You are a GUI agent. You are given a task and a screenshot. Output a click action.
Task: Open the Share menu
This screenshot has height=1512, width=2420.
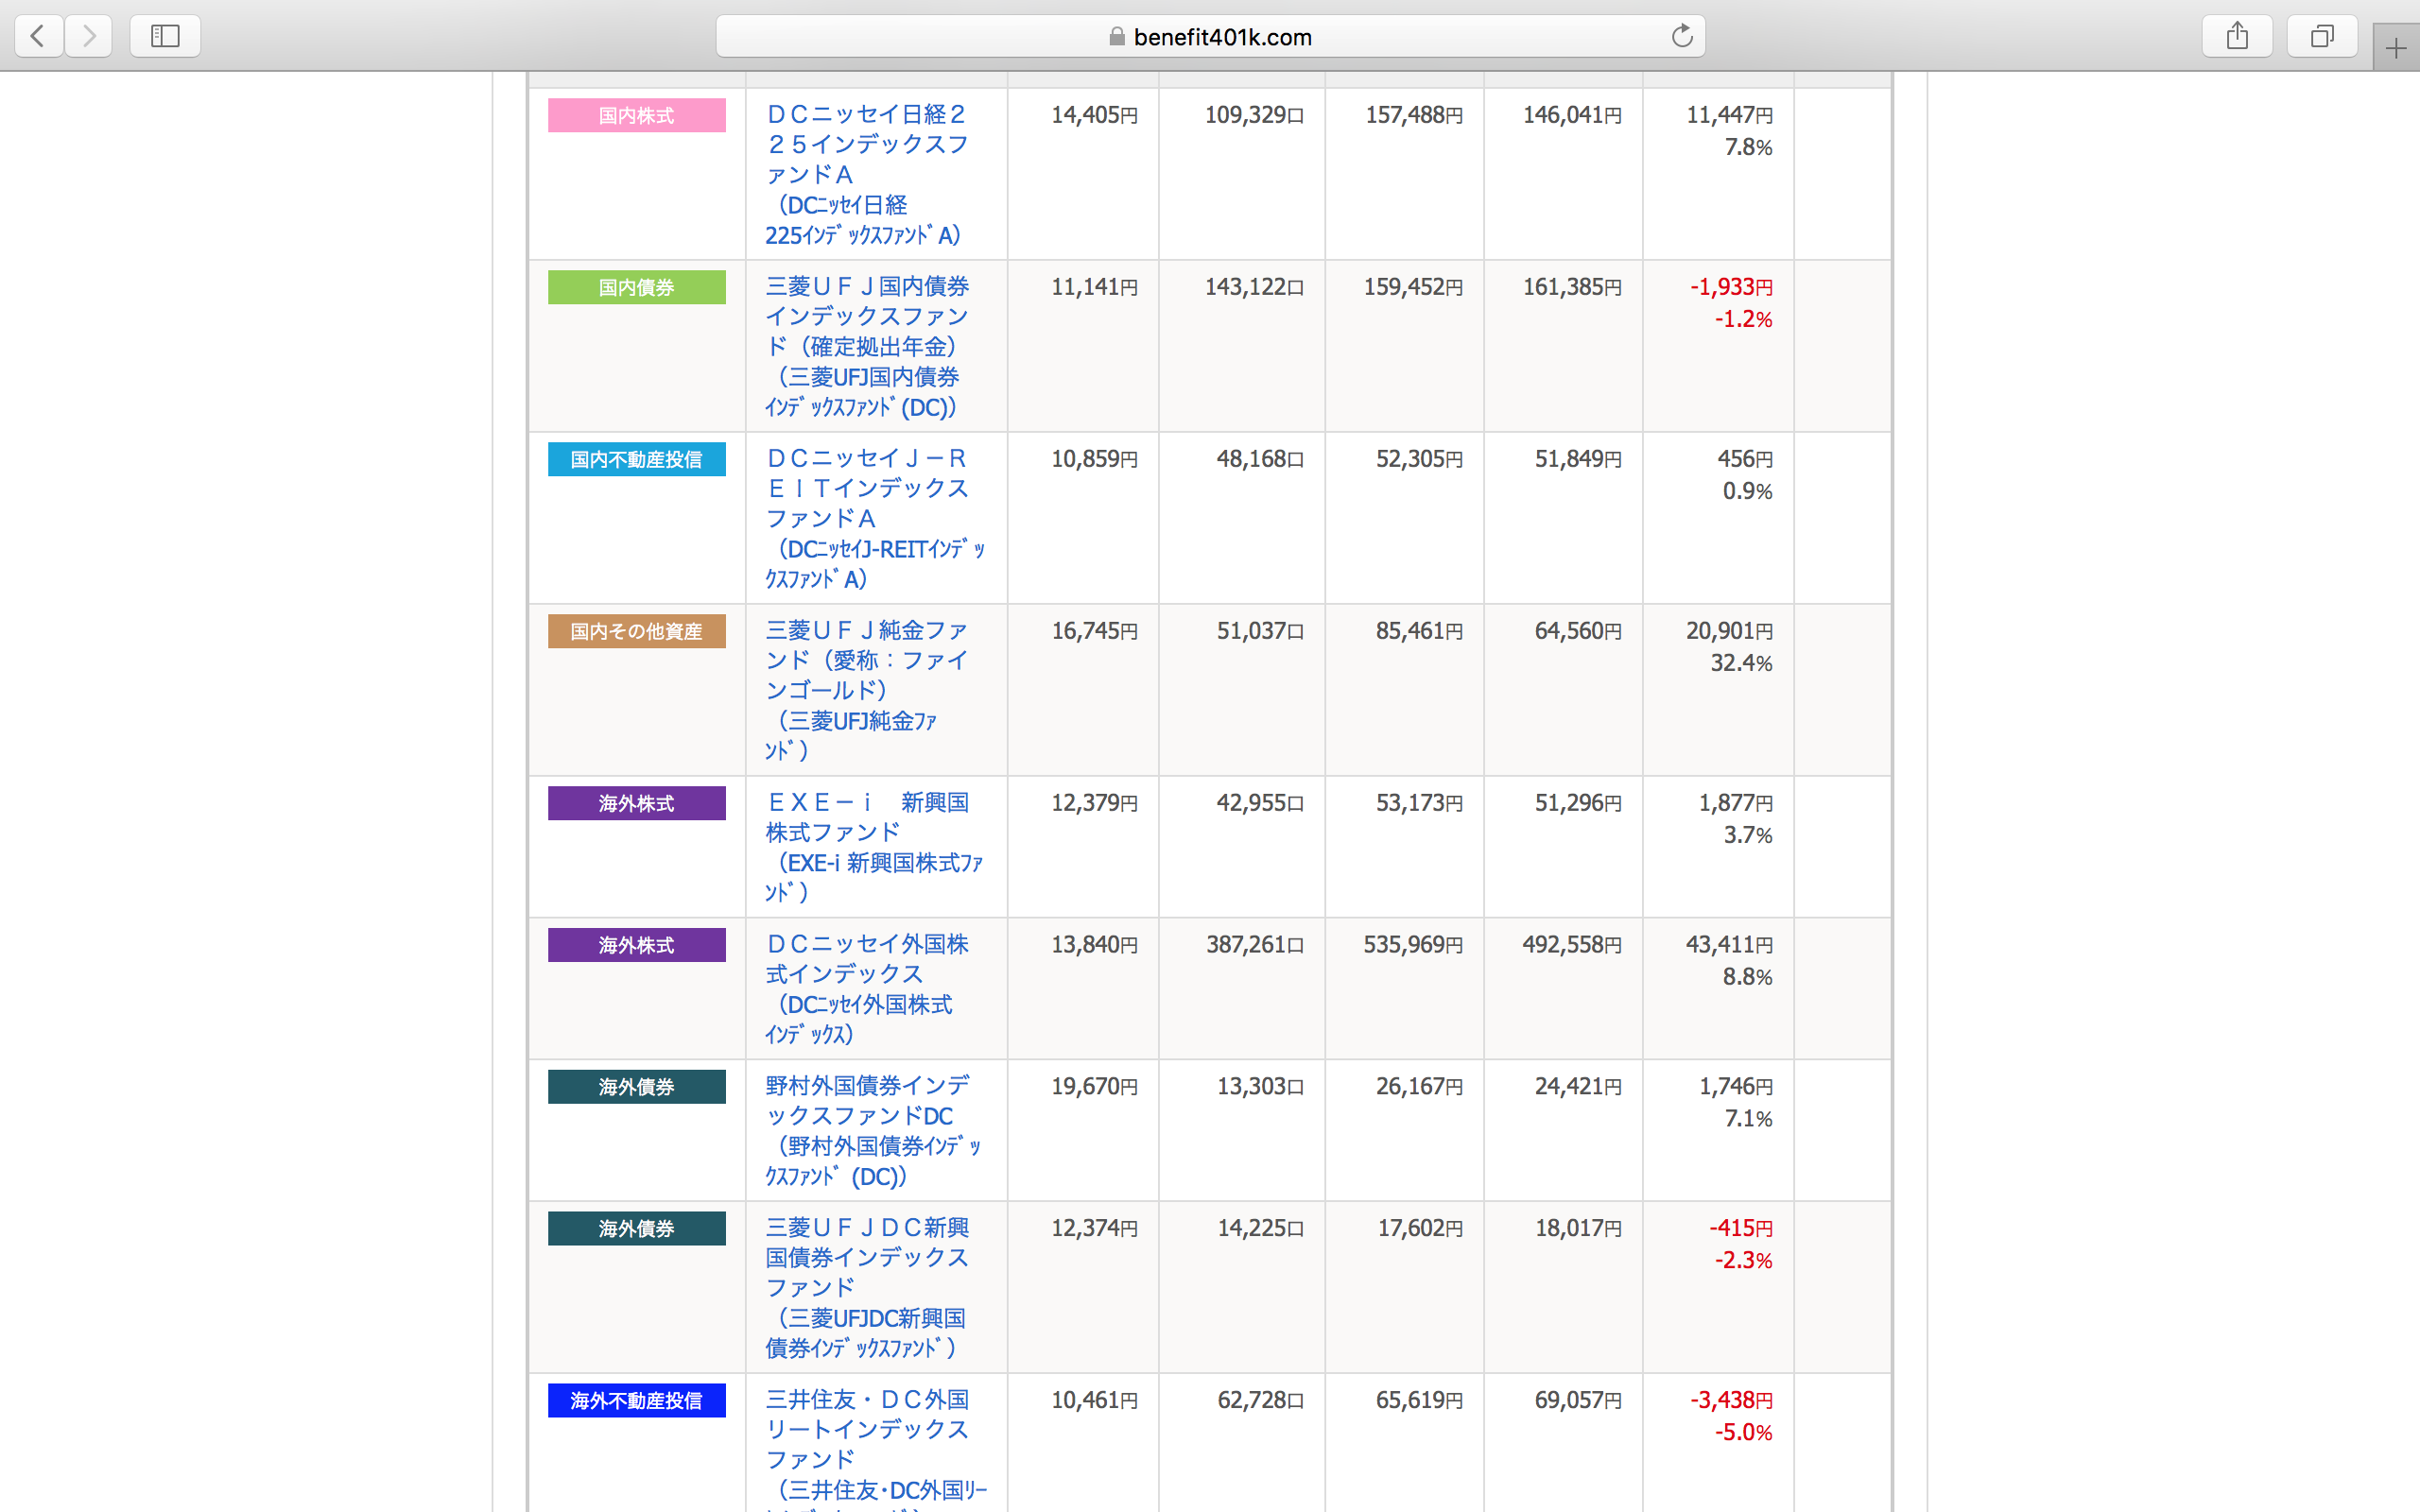(2237, 37)
